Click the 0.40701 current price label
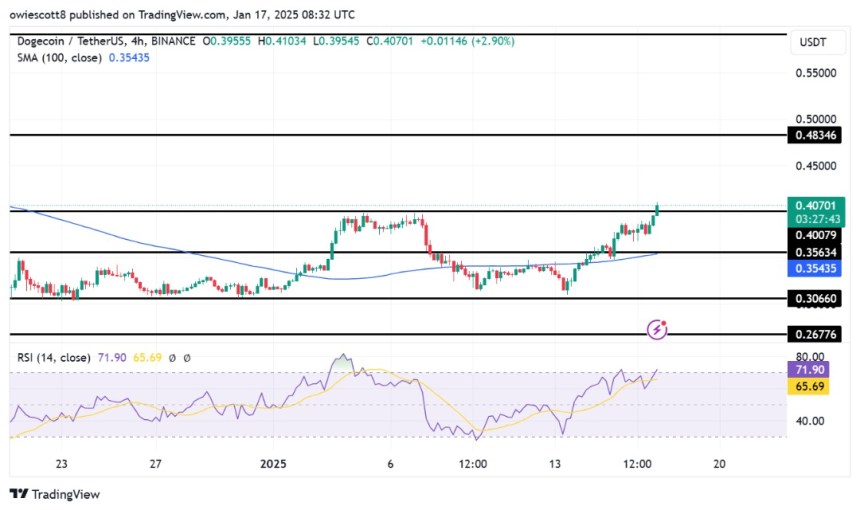Image resolution: width=860 pixels, height=510 pixels. tap(816, 206)
